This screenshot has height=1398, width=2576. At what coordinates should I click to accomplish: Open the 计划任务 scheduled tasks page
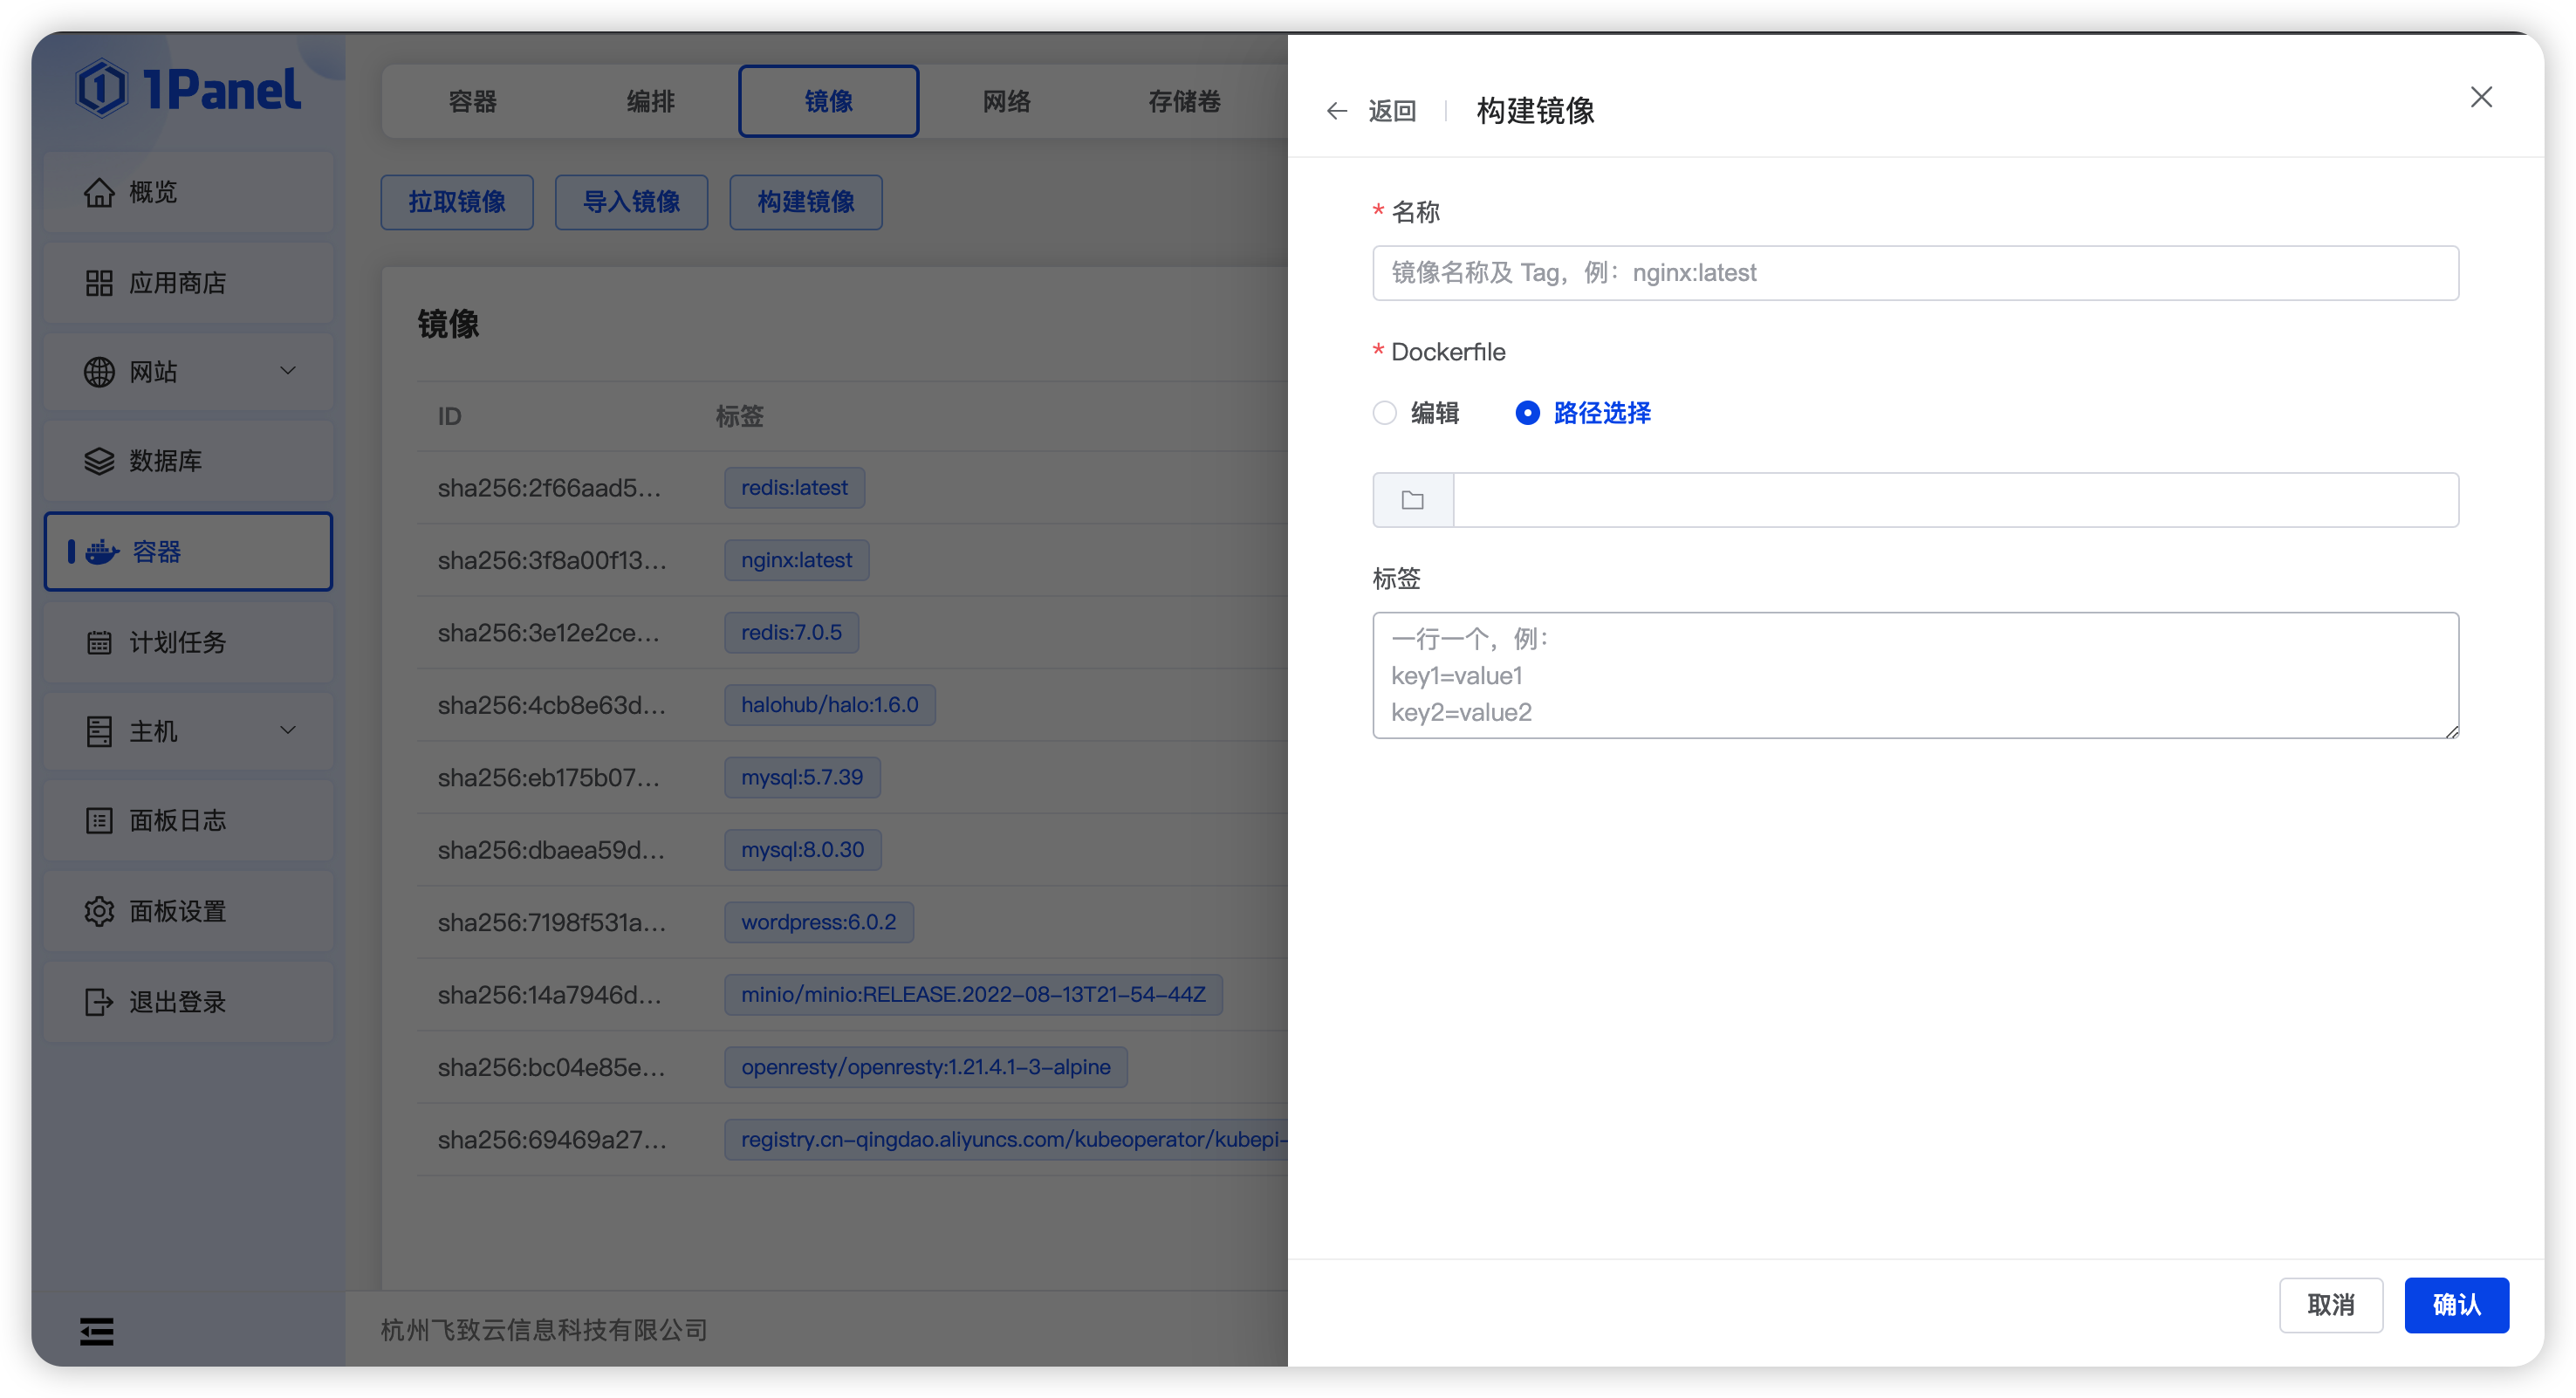[x=177, y=642]
